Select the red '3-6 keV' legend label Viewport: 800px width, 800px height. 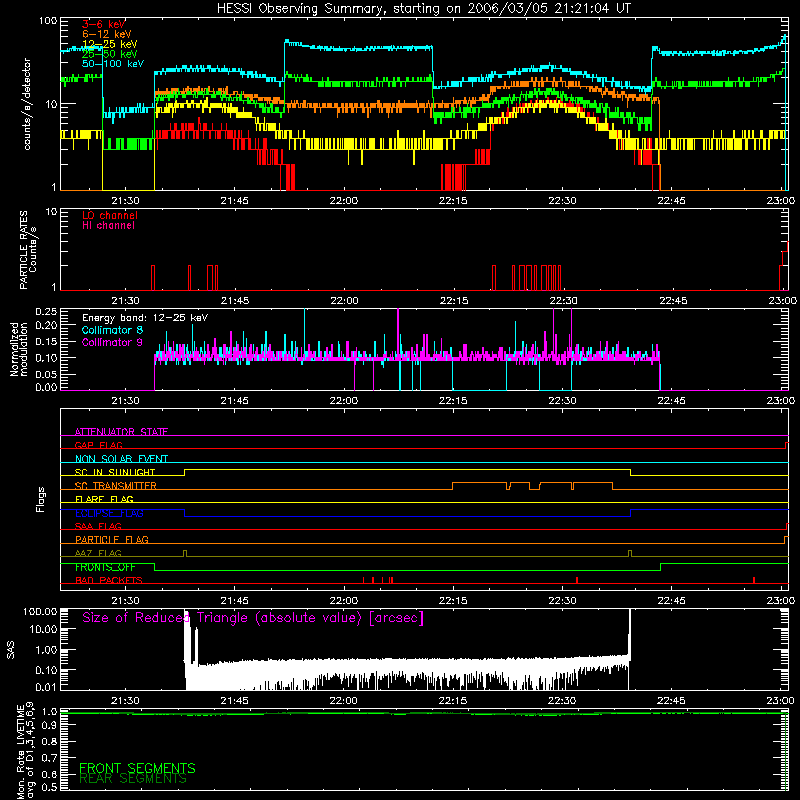pyautogui.click(x=104, y=24)
